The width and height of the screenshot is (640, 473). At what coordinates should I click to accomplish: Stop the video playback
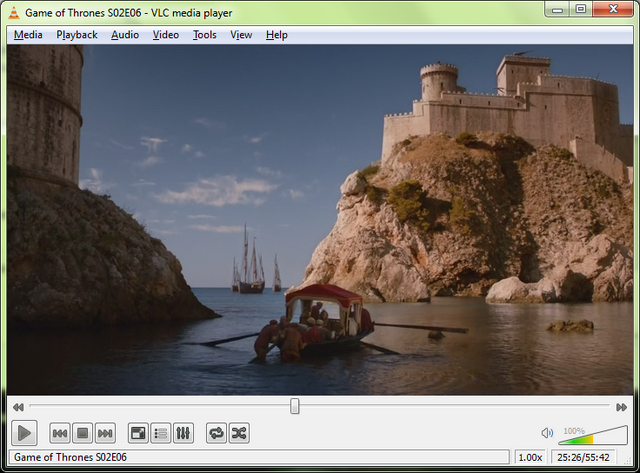[x=82, y=433]
